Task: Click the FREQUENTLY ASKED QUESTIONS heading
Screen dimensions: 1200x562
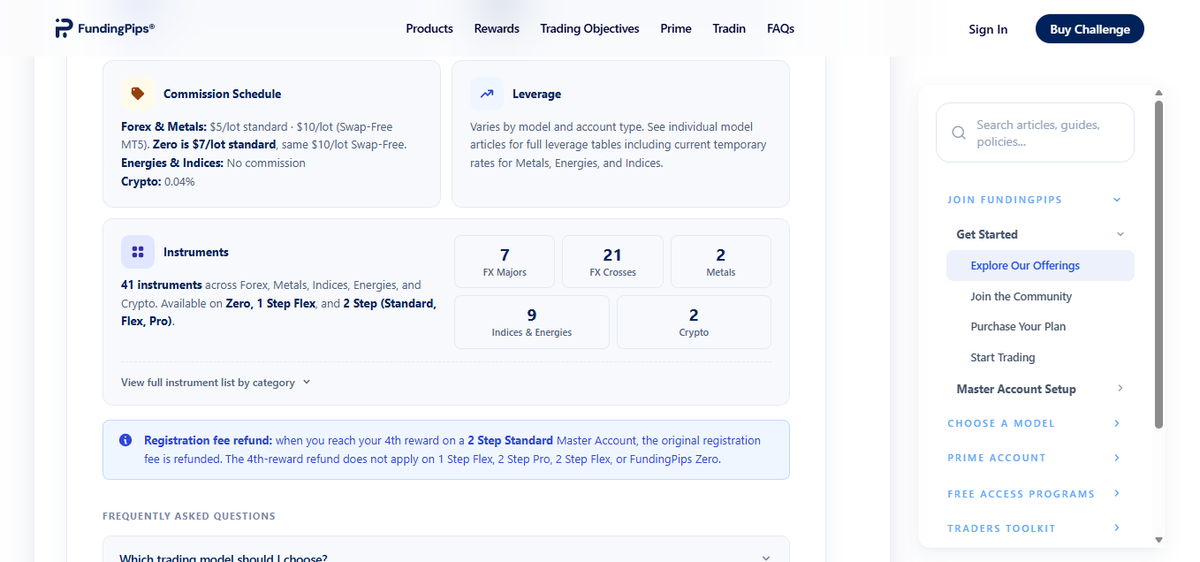Action: click(189, 516)
